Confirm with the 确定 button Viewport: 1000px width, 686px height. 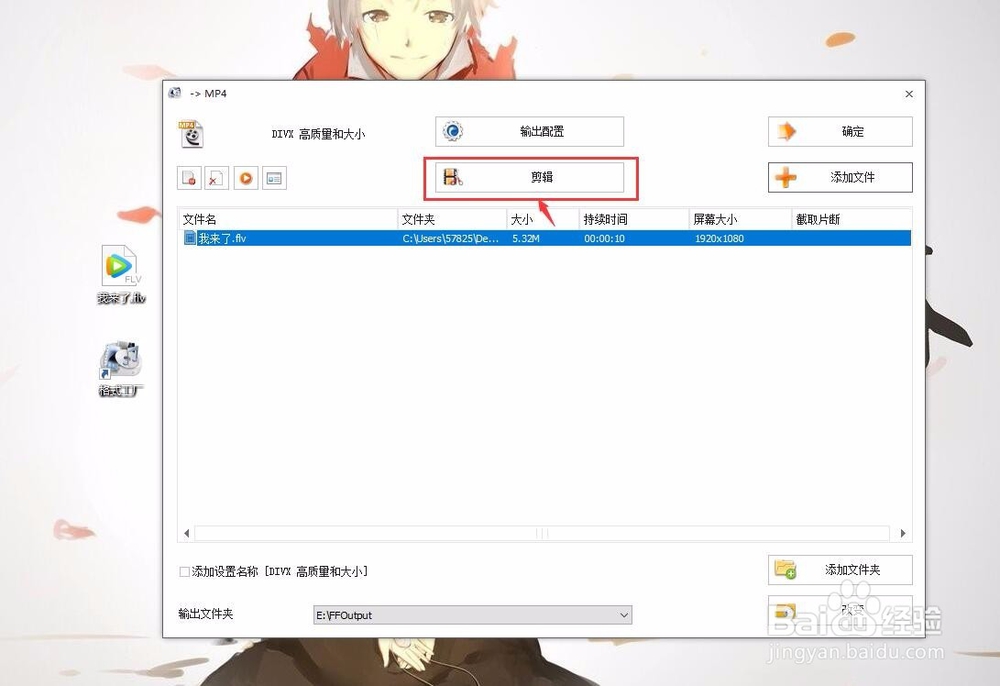click(840, 131)
